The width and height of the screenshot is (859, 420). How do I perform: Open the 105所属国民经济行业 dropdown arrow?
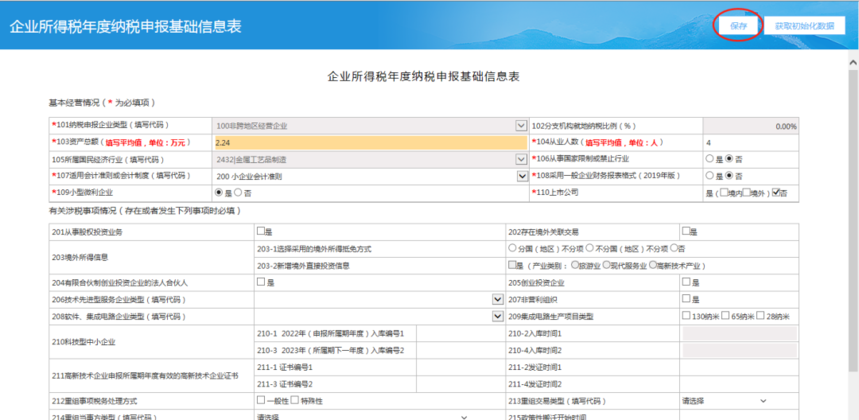(521, 159)
